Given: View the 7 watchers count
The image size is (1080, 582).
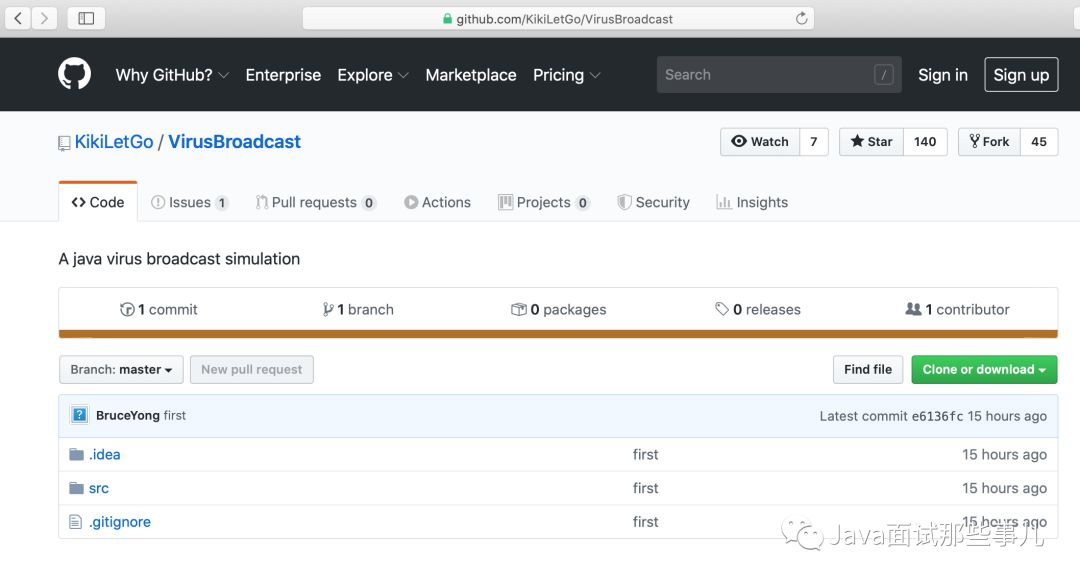Looking at the screenshot, I should (x=813, y=141).
